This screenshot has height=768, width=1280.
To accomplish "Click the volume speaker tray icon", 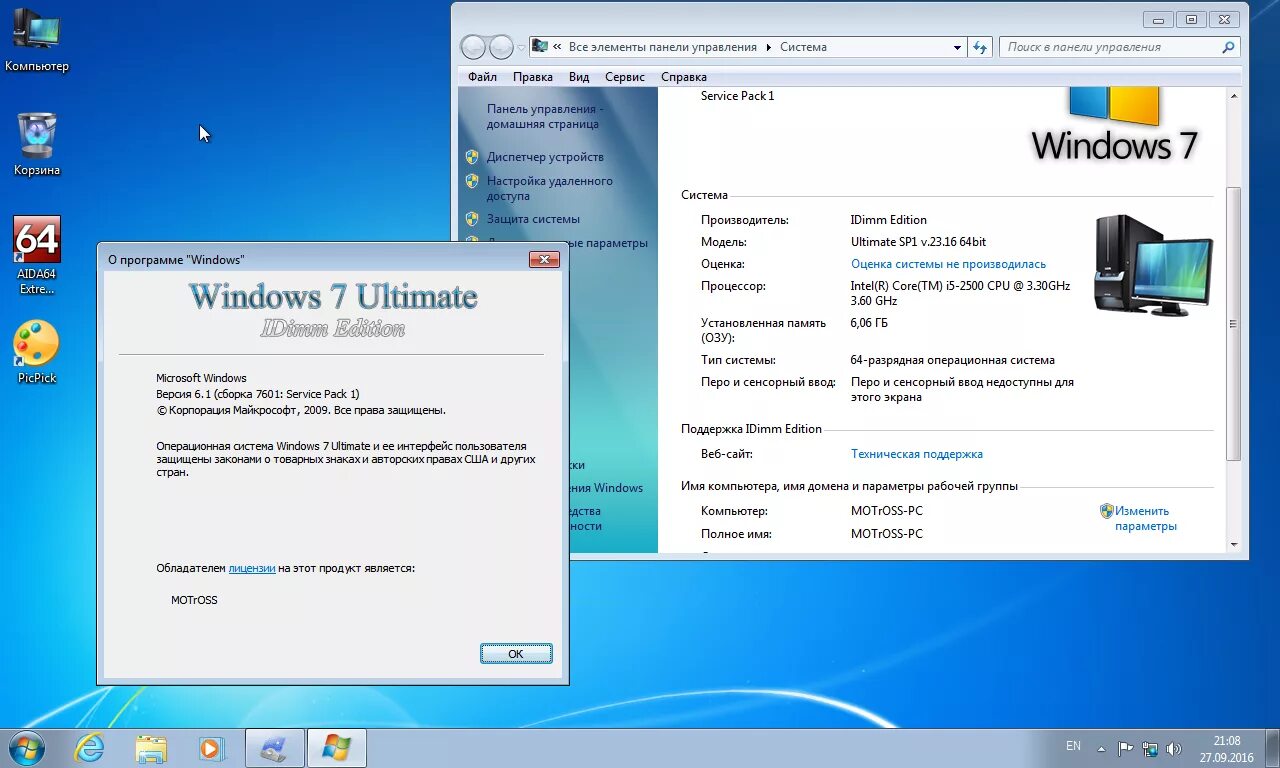I will click(x=1174, y=748).
